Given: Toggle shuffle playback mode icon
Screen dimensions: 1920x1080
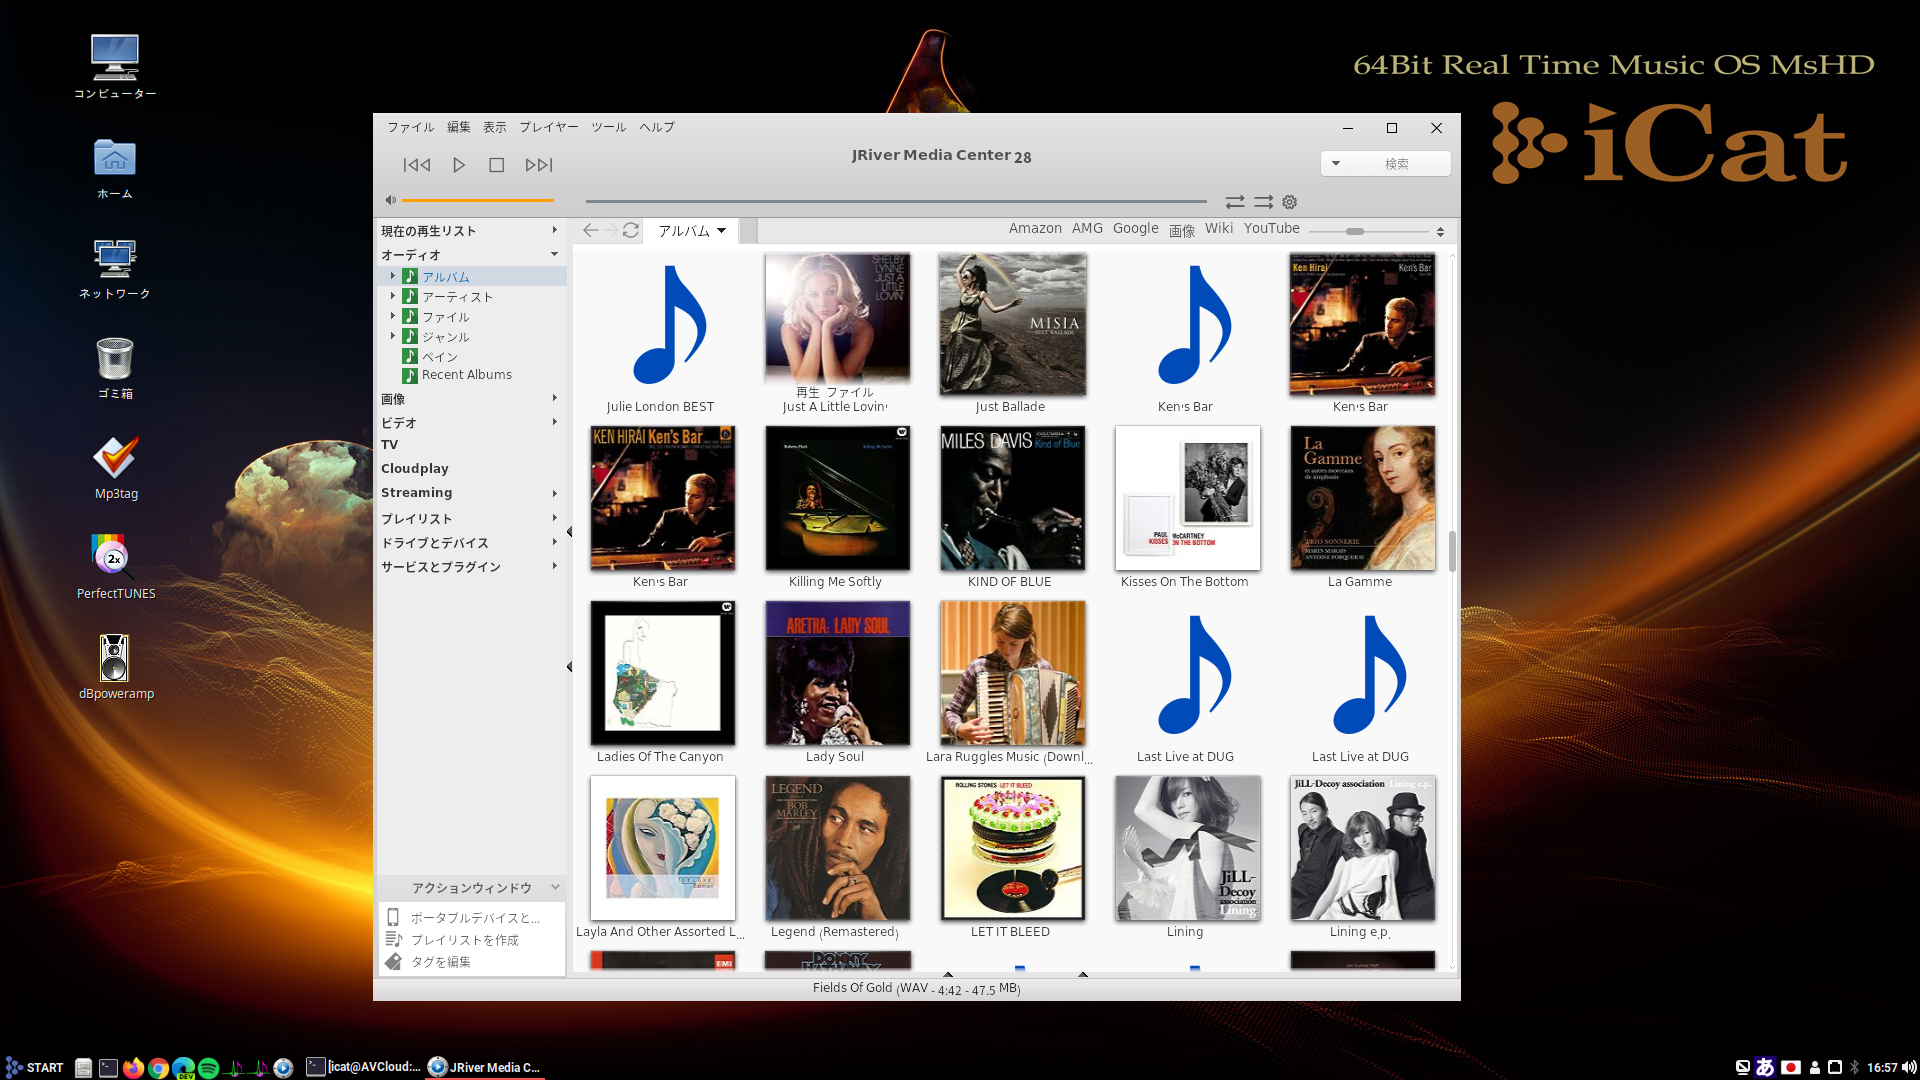Looking at the screenshot, I should pyautogui.click(x=1263, y=202).
